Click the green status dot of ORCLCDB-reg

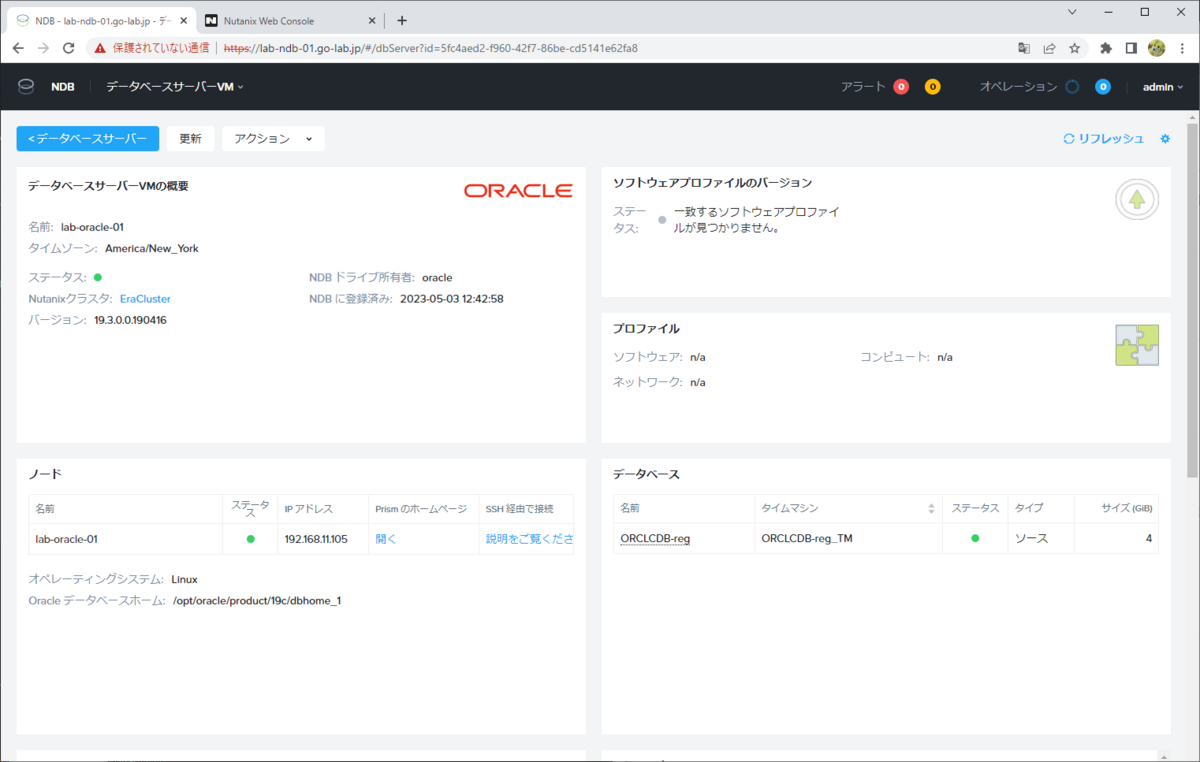pos(975,539)
